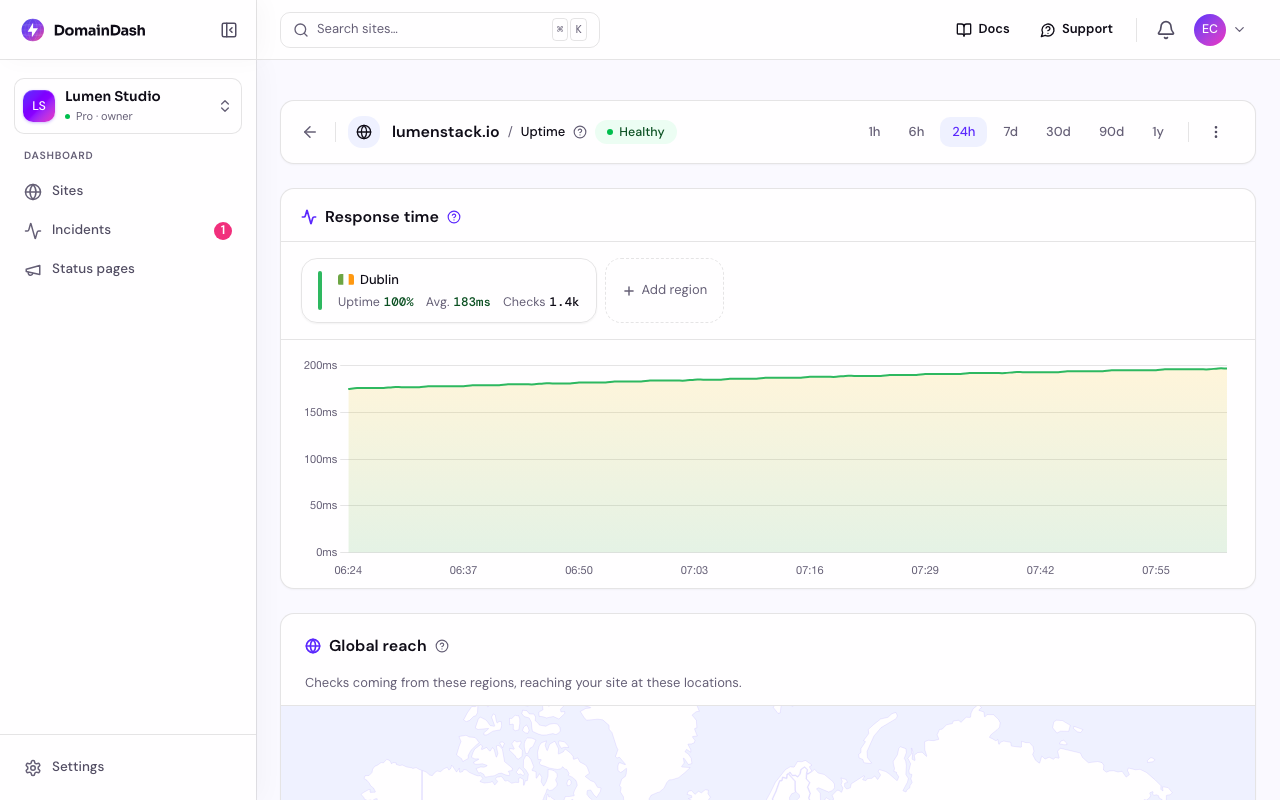The width and height of the screenshot is (1280, 800).
Task: Click the Add region button
Action: click(x=664, y=291)
